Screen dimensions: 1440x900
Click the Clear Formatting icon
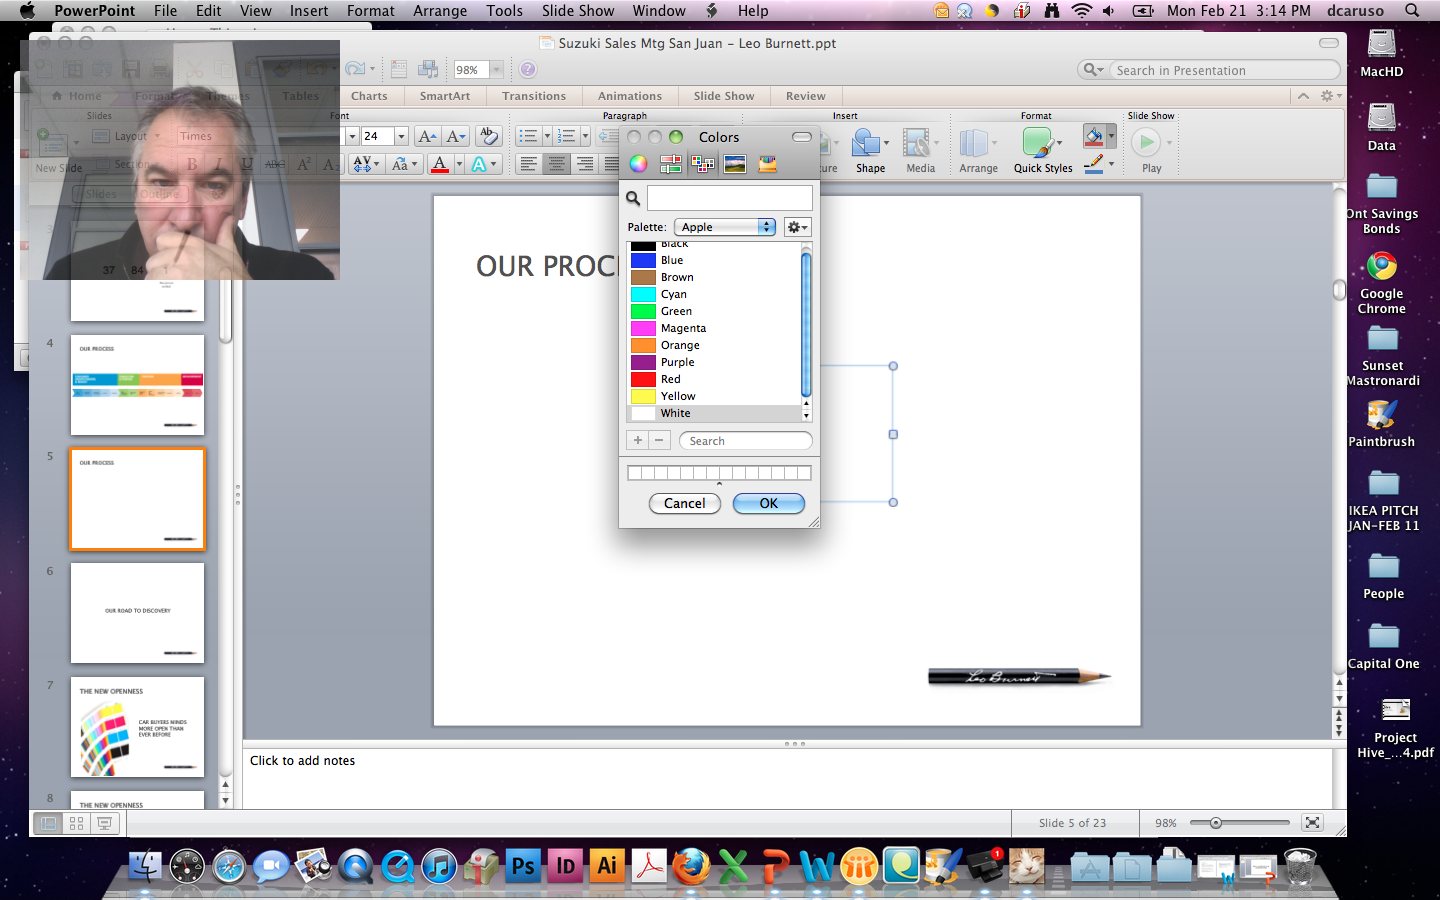tap(488, 136)
